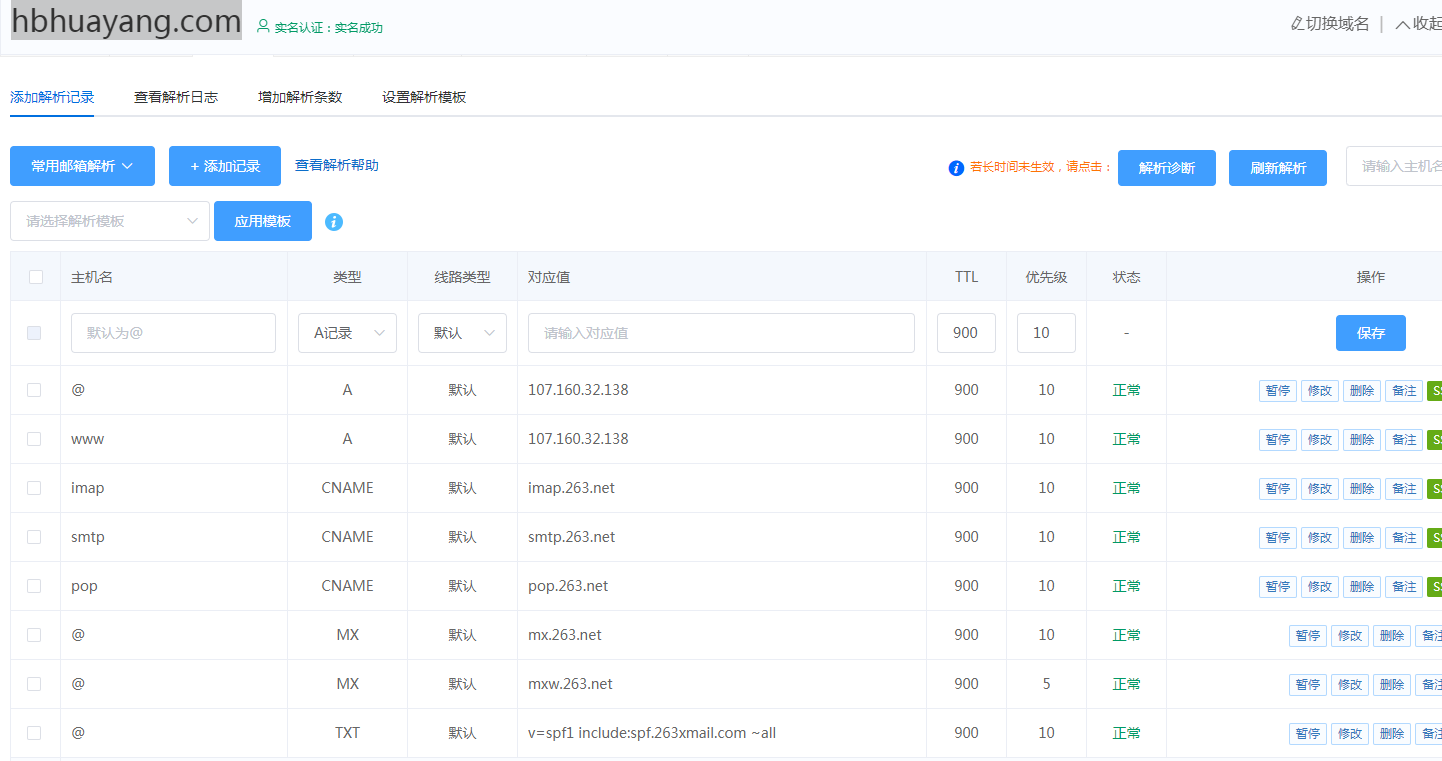Viewport: 1442px width, 761px height.
Task: Click the 切换域名 edit icon
Action: click(x=1297, y=24)
